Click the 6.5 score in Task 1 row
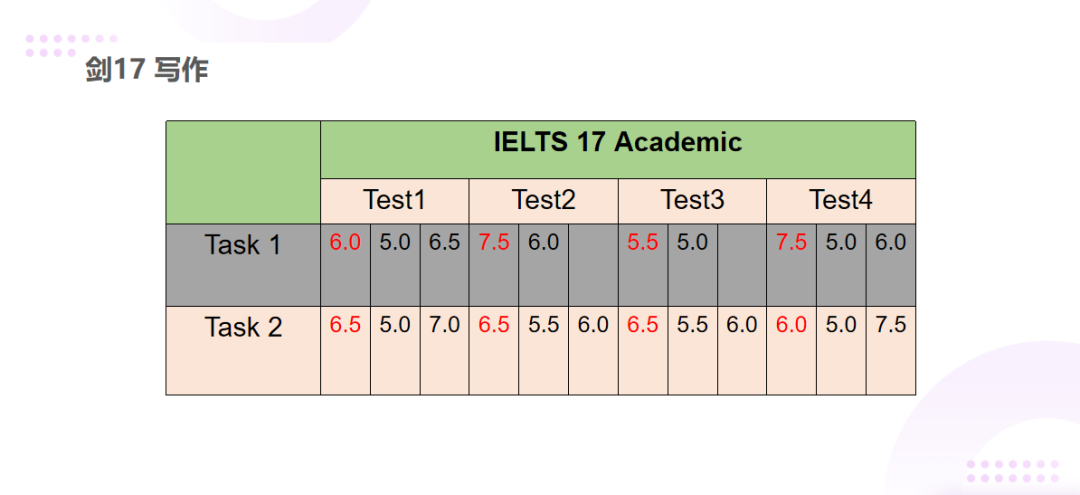1080x495 pixels. tap(444, 242)
